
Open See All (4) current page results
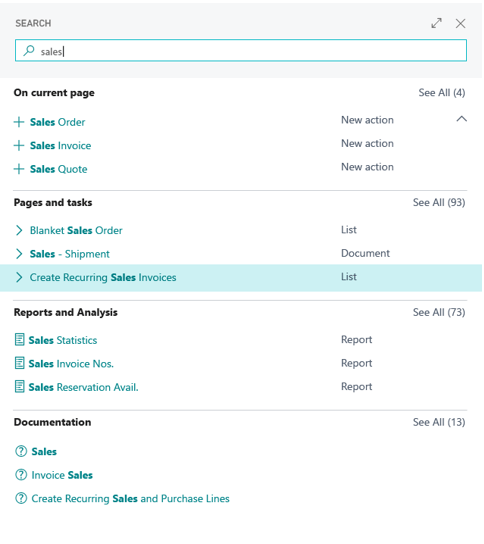443,93
